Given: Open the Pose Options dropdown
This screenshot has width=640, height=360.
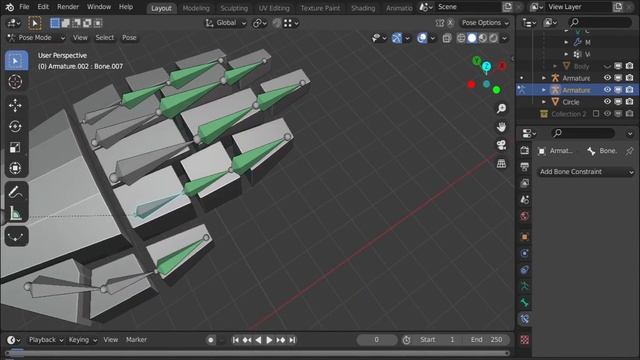Looking at the screenshot, I should click(485, 23).
